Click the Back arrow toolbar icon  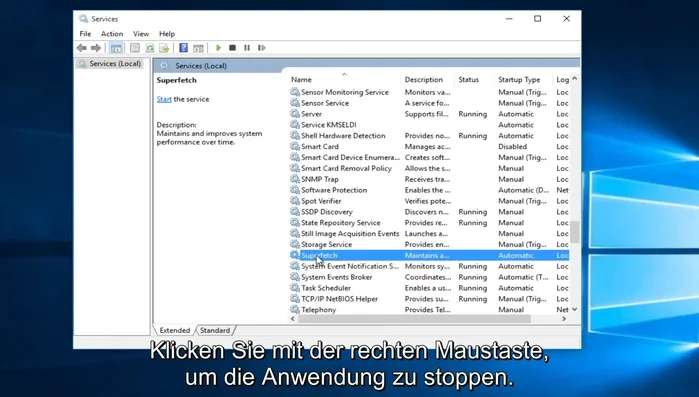coord(82,48)
